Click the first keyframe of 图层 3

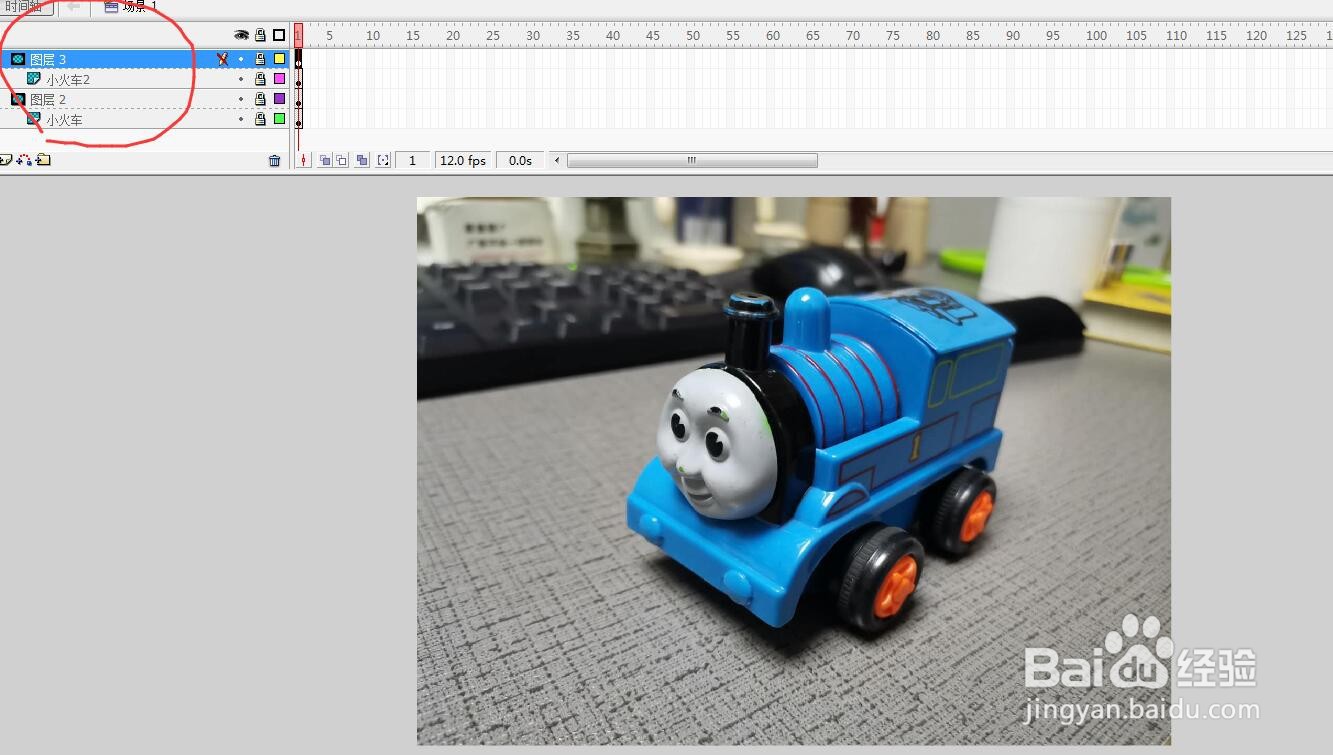298,59
